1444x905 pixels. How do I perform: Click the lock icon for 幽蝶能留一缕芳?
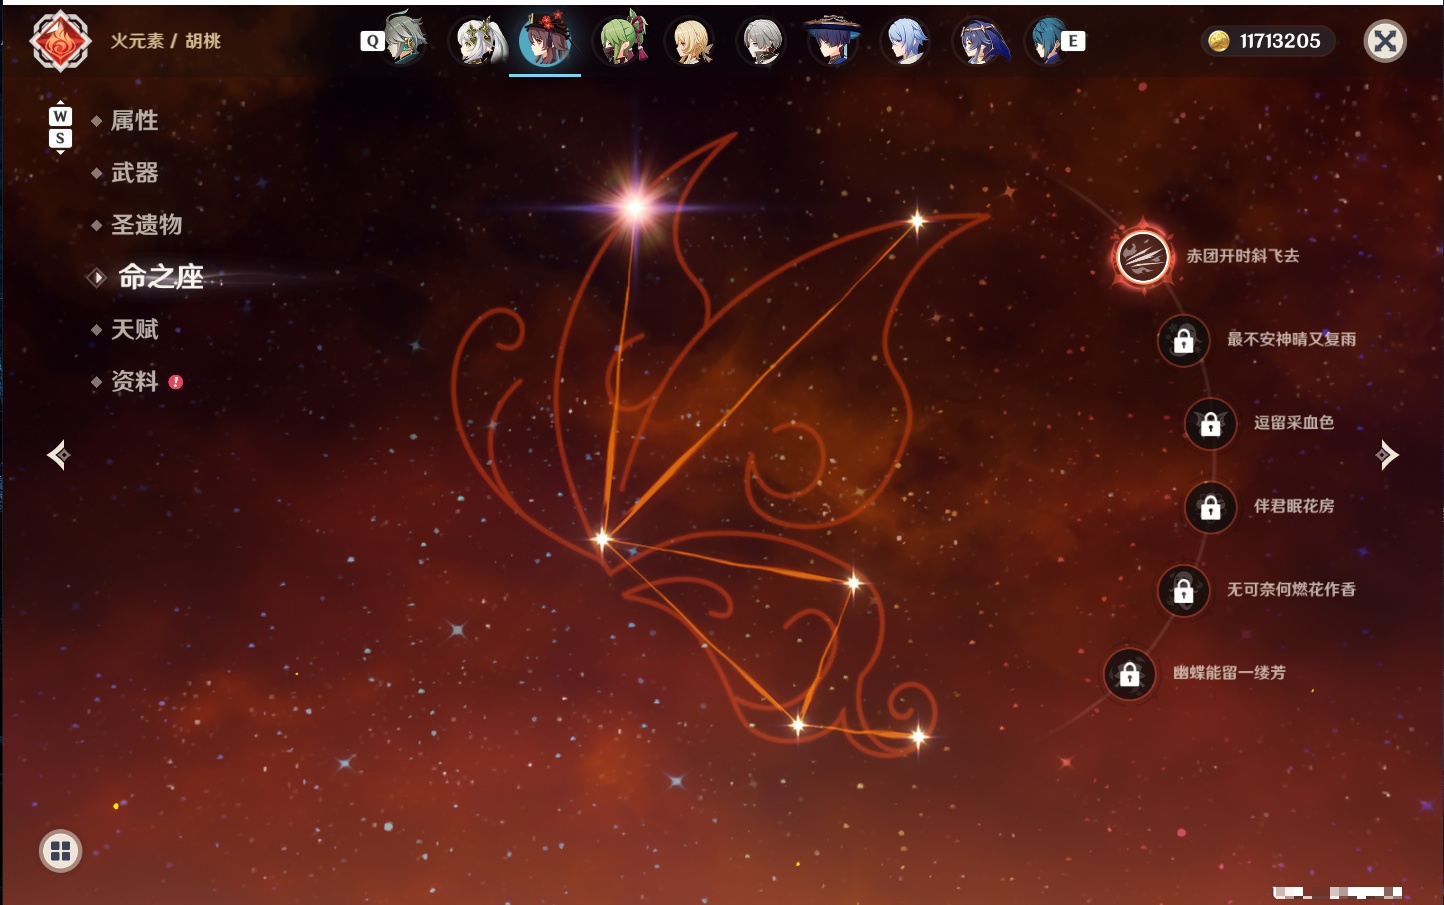[1129, 674]
